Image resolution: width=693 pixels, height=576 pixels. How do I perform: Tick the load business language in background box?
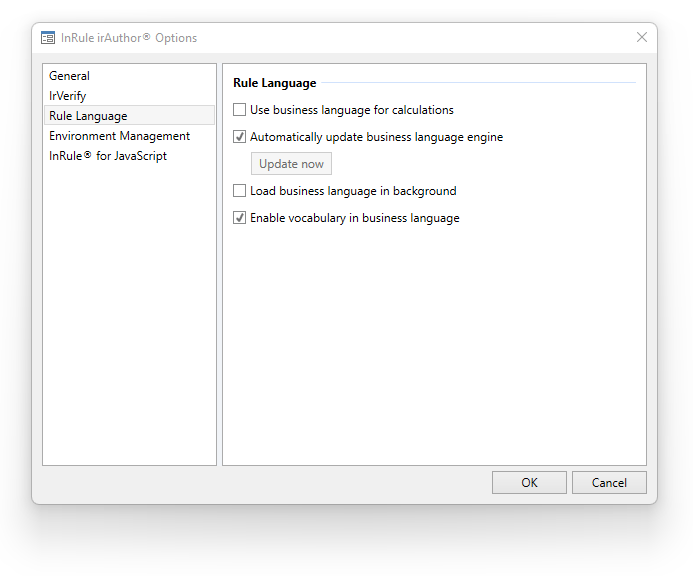click(x=240, y=191)
